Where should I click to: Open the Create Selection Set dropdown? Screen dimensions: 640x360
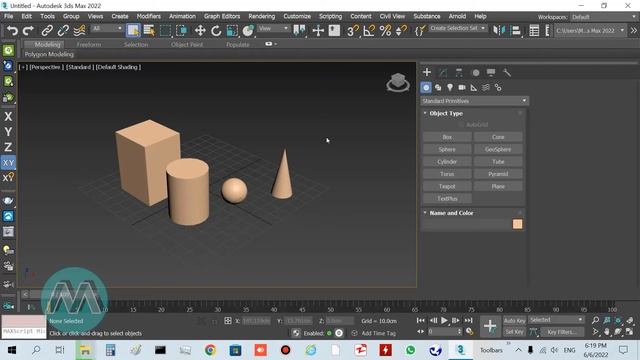coord(458,28)
